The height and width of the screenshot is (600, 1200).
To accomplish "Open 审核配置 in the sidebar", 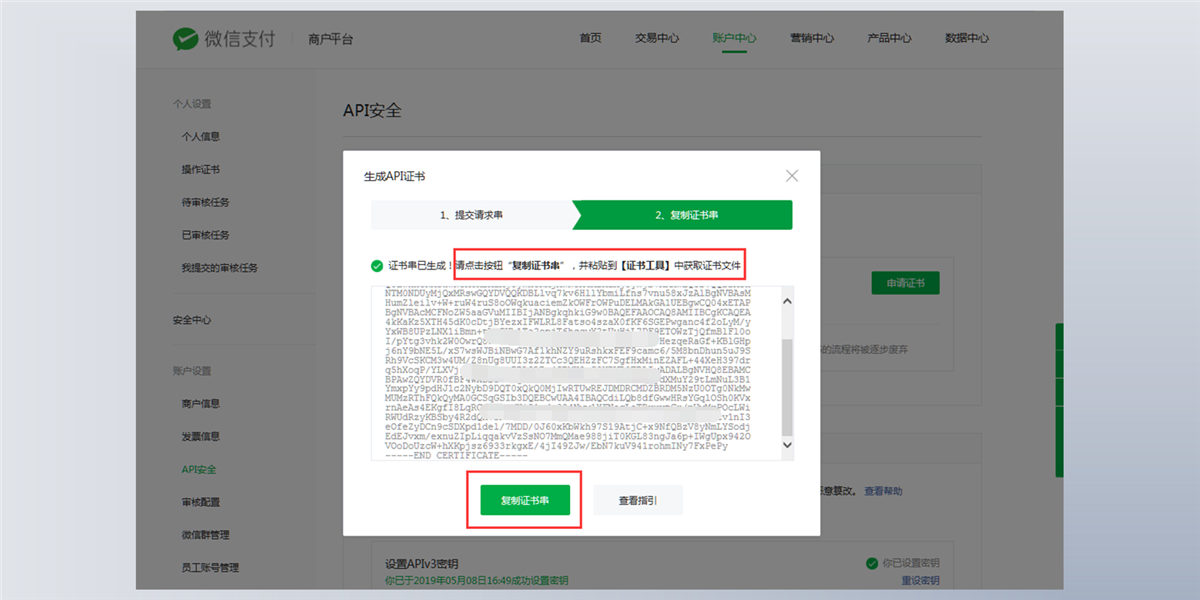I will click(200, 502).
